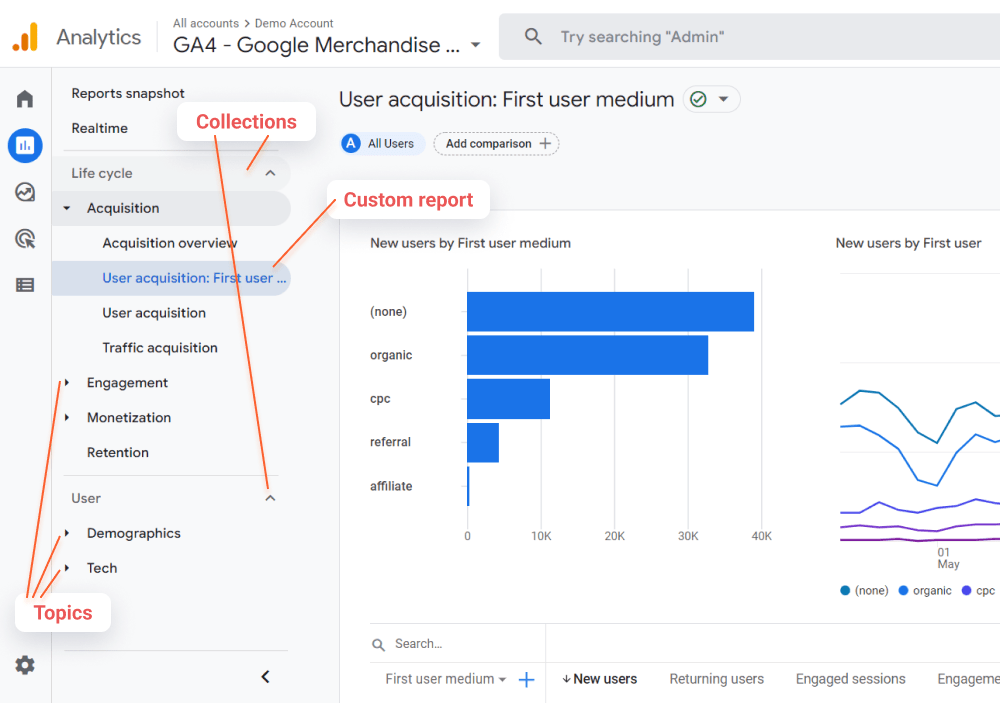Open the Configure table icon in left rail
The width and height of the screenshot is (1000, 703).
pos(25,285)
